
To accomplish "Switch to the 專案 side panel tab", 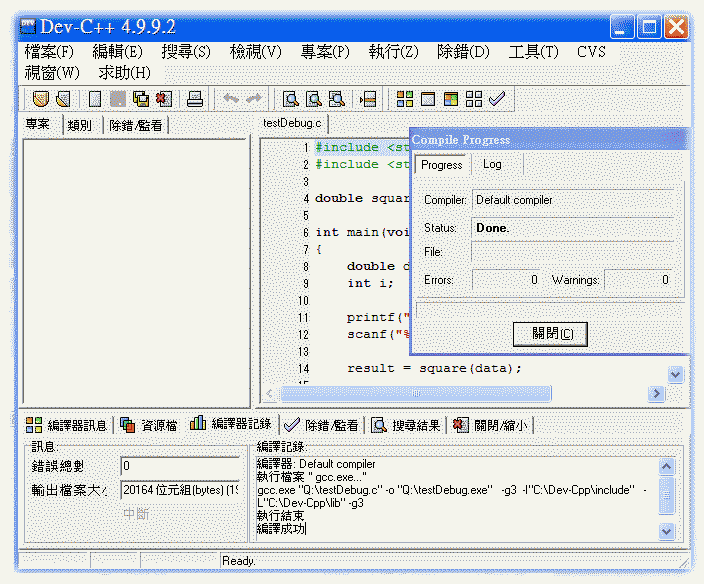I will [x=38, y=124].
